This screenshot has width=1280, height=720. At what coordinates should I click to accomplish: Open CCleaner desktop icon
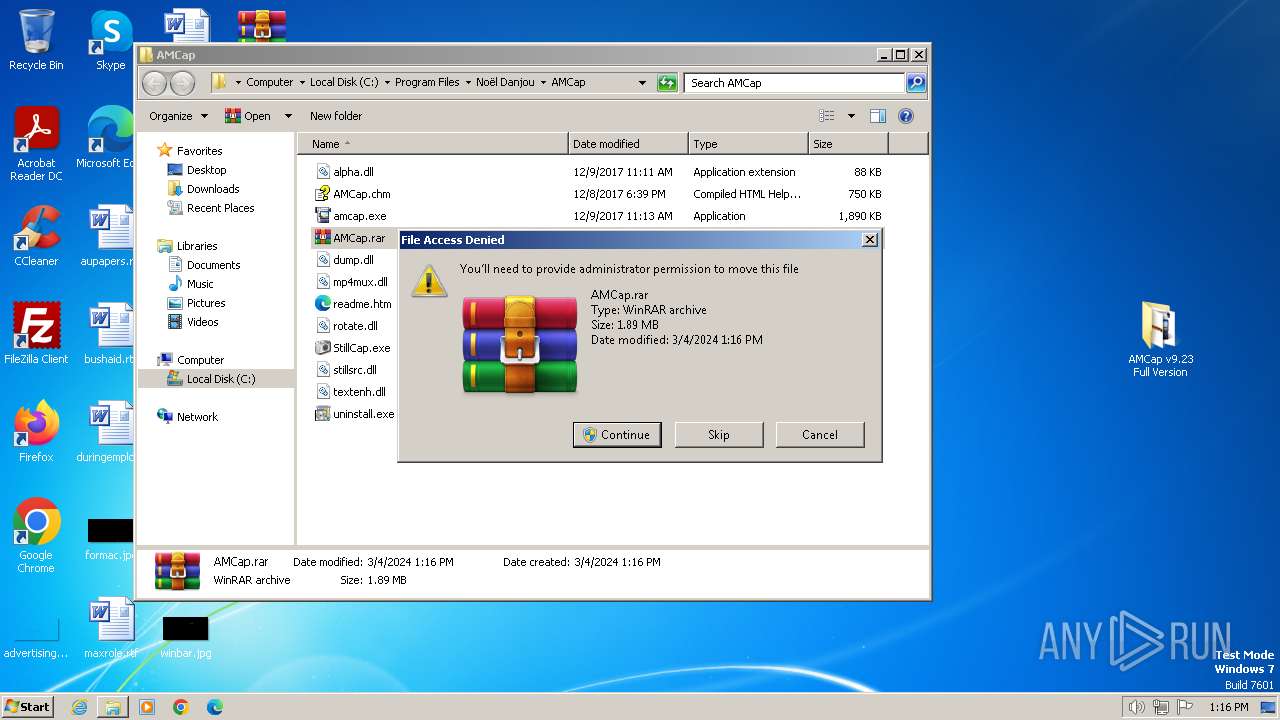[36, 236]
